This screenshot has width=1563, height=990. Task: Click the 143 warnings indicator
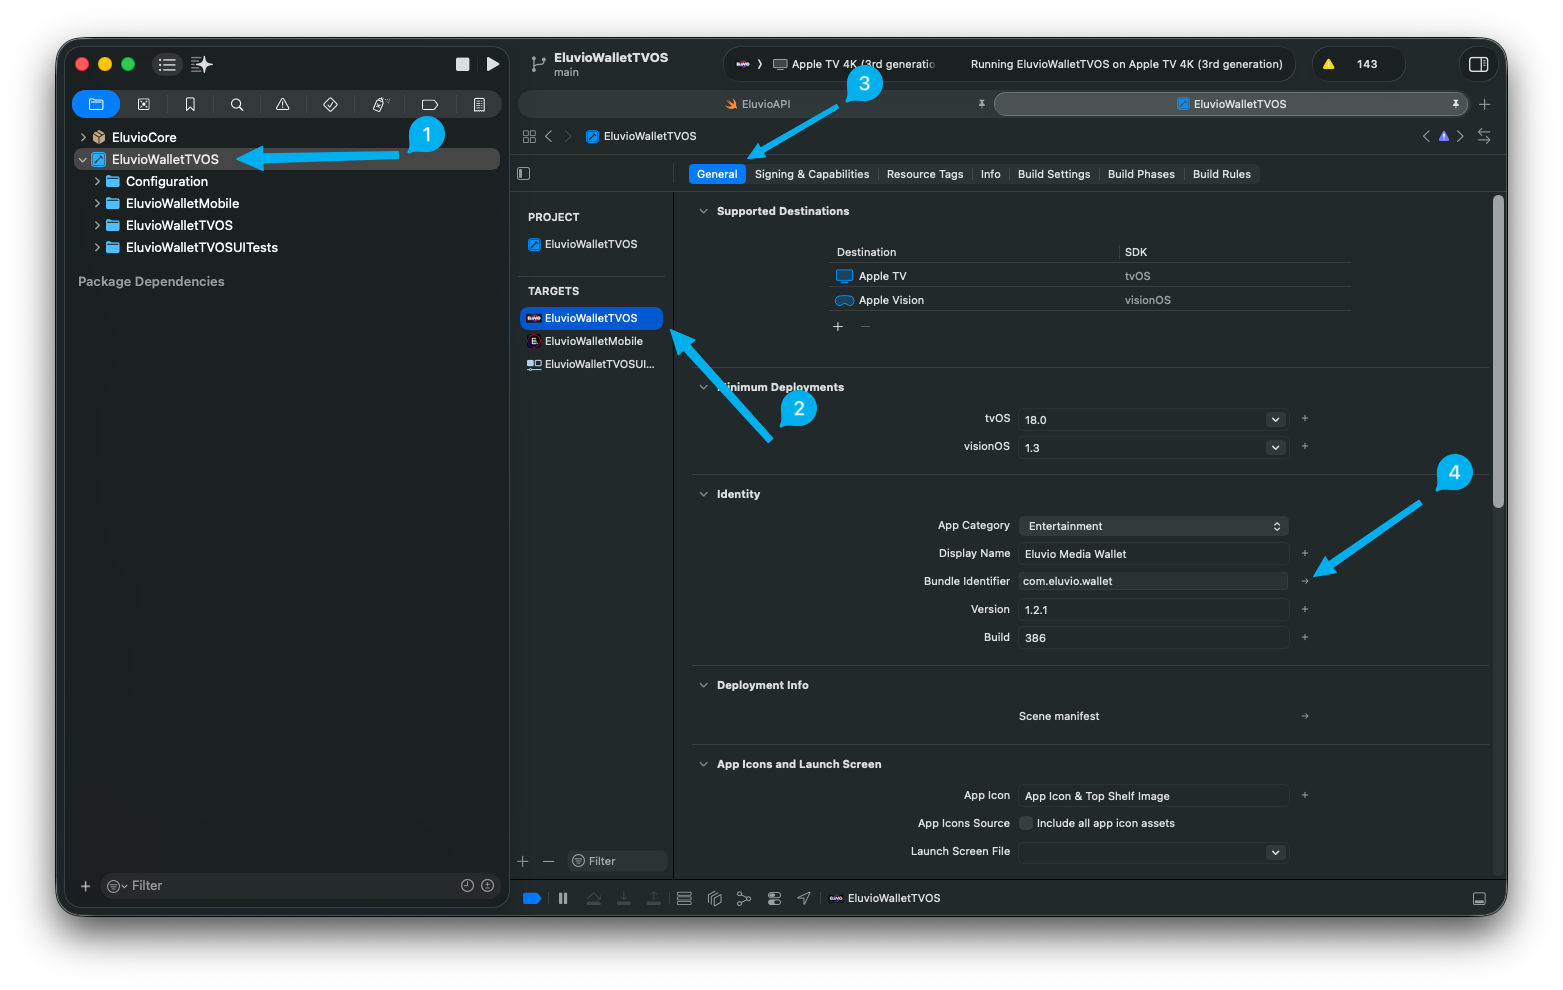coord(1357,64)
